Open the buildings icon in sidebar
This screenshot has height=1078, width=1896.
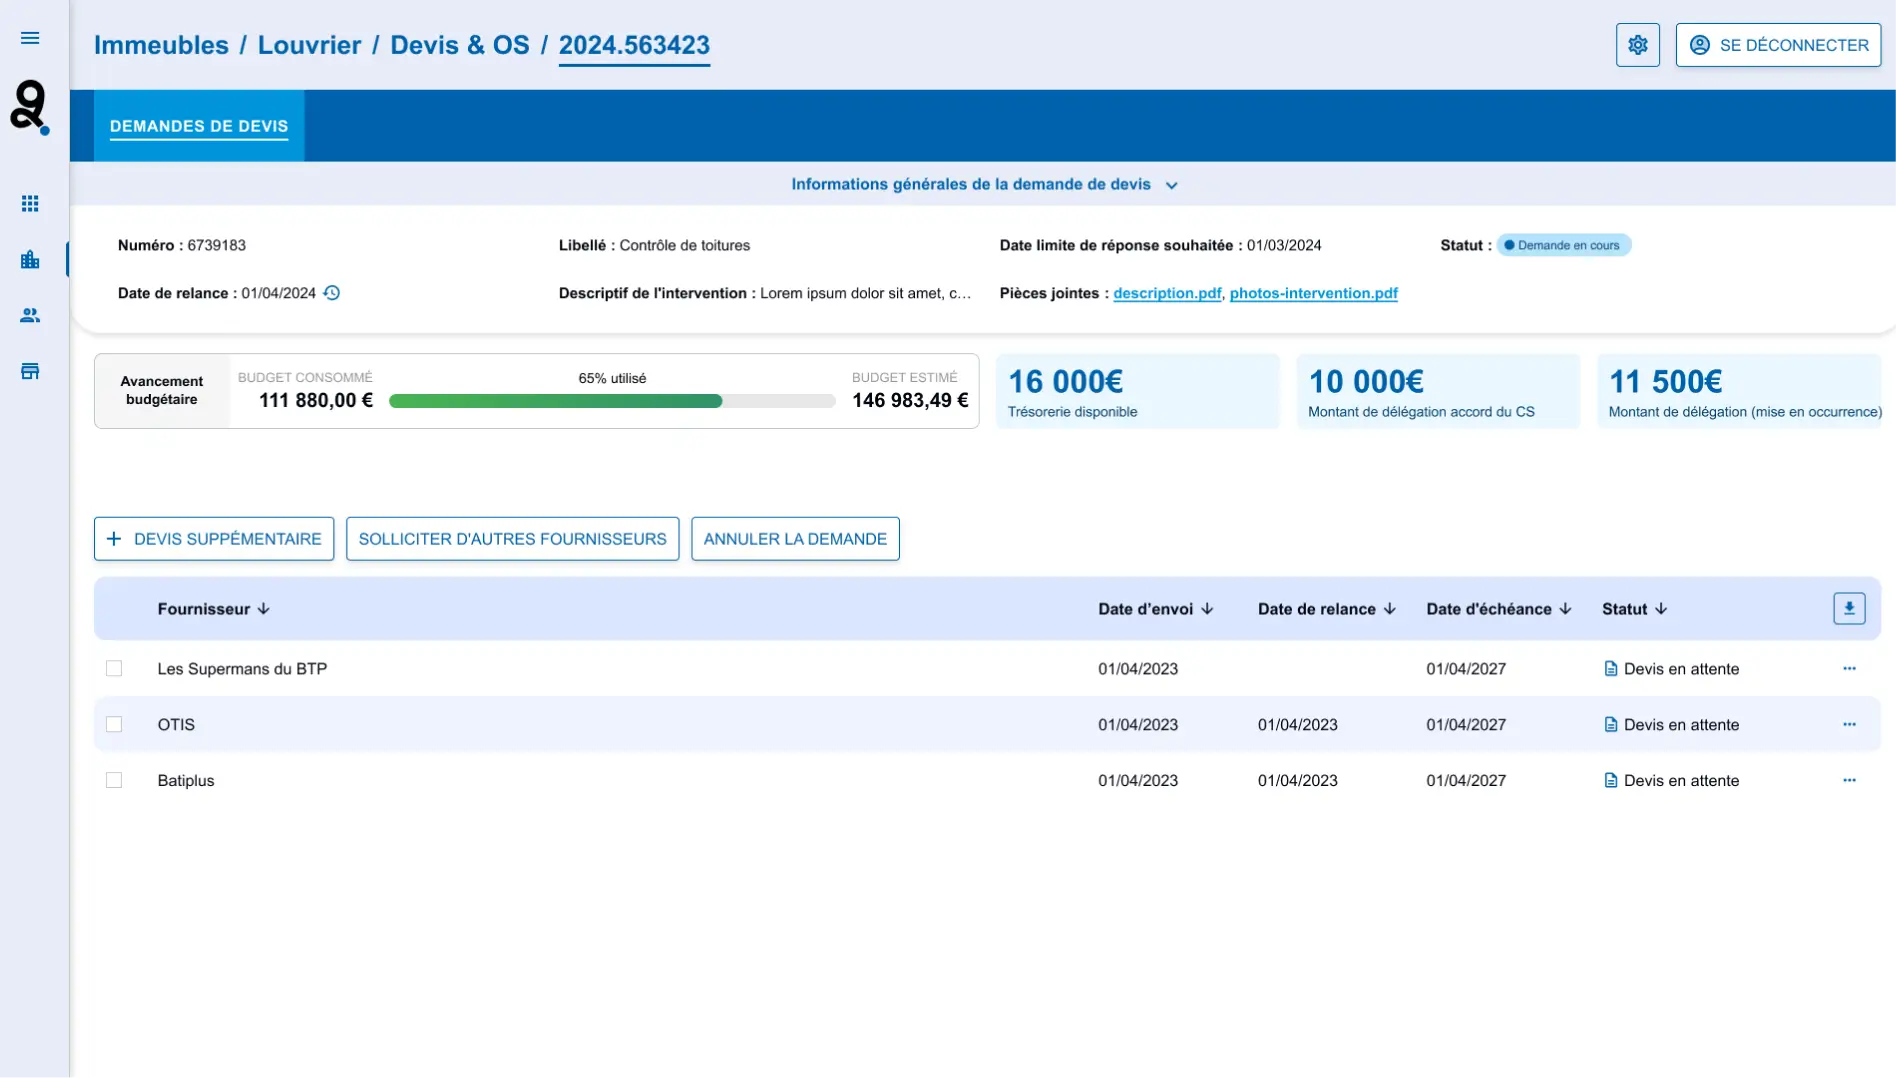(30, 260)
